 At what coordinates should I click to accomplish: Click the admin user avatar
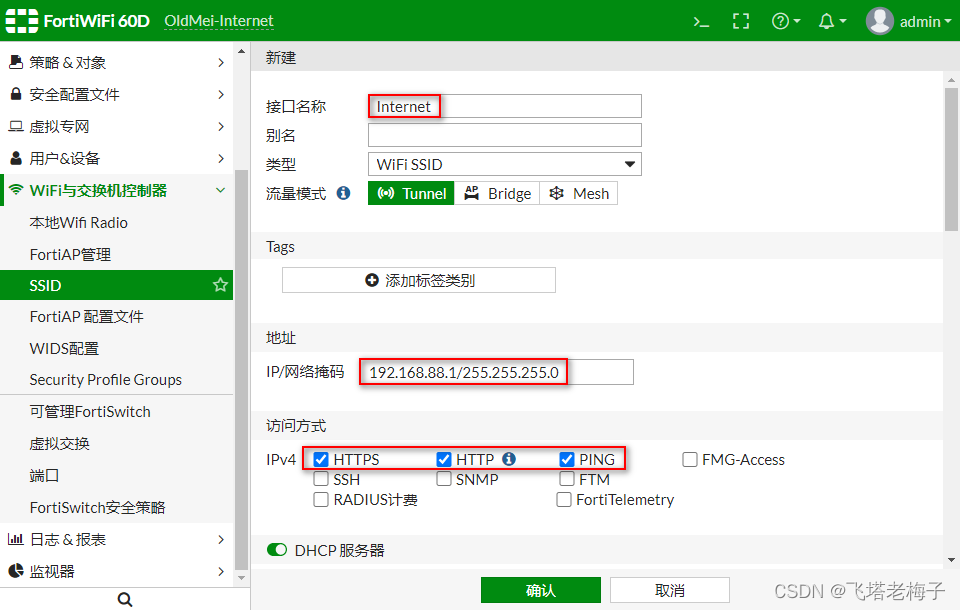(879, 21)
